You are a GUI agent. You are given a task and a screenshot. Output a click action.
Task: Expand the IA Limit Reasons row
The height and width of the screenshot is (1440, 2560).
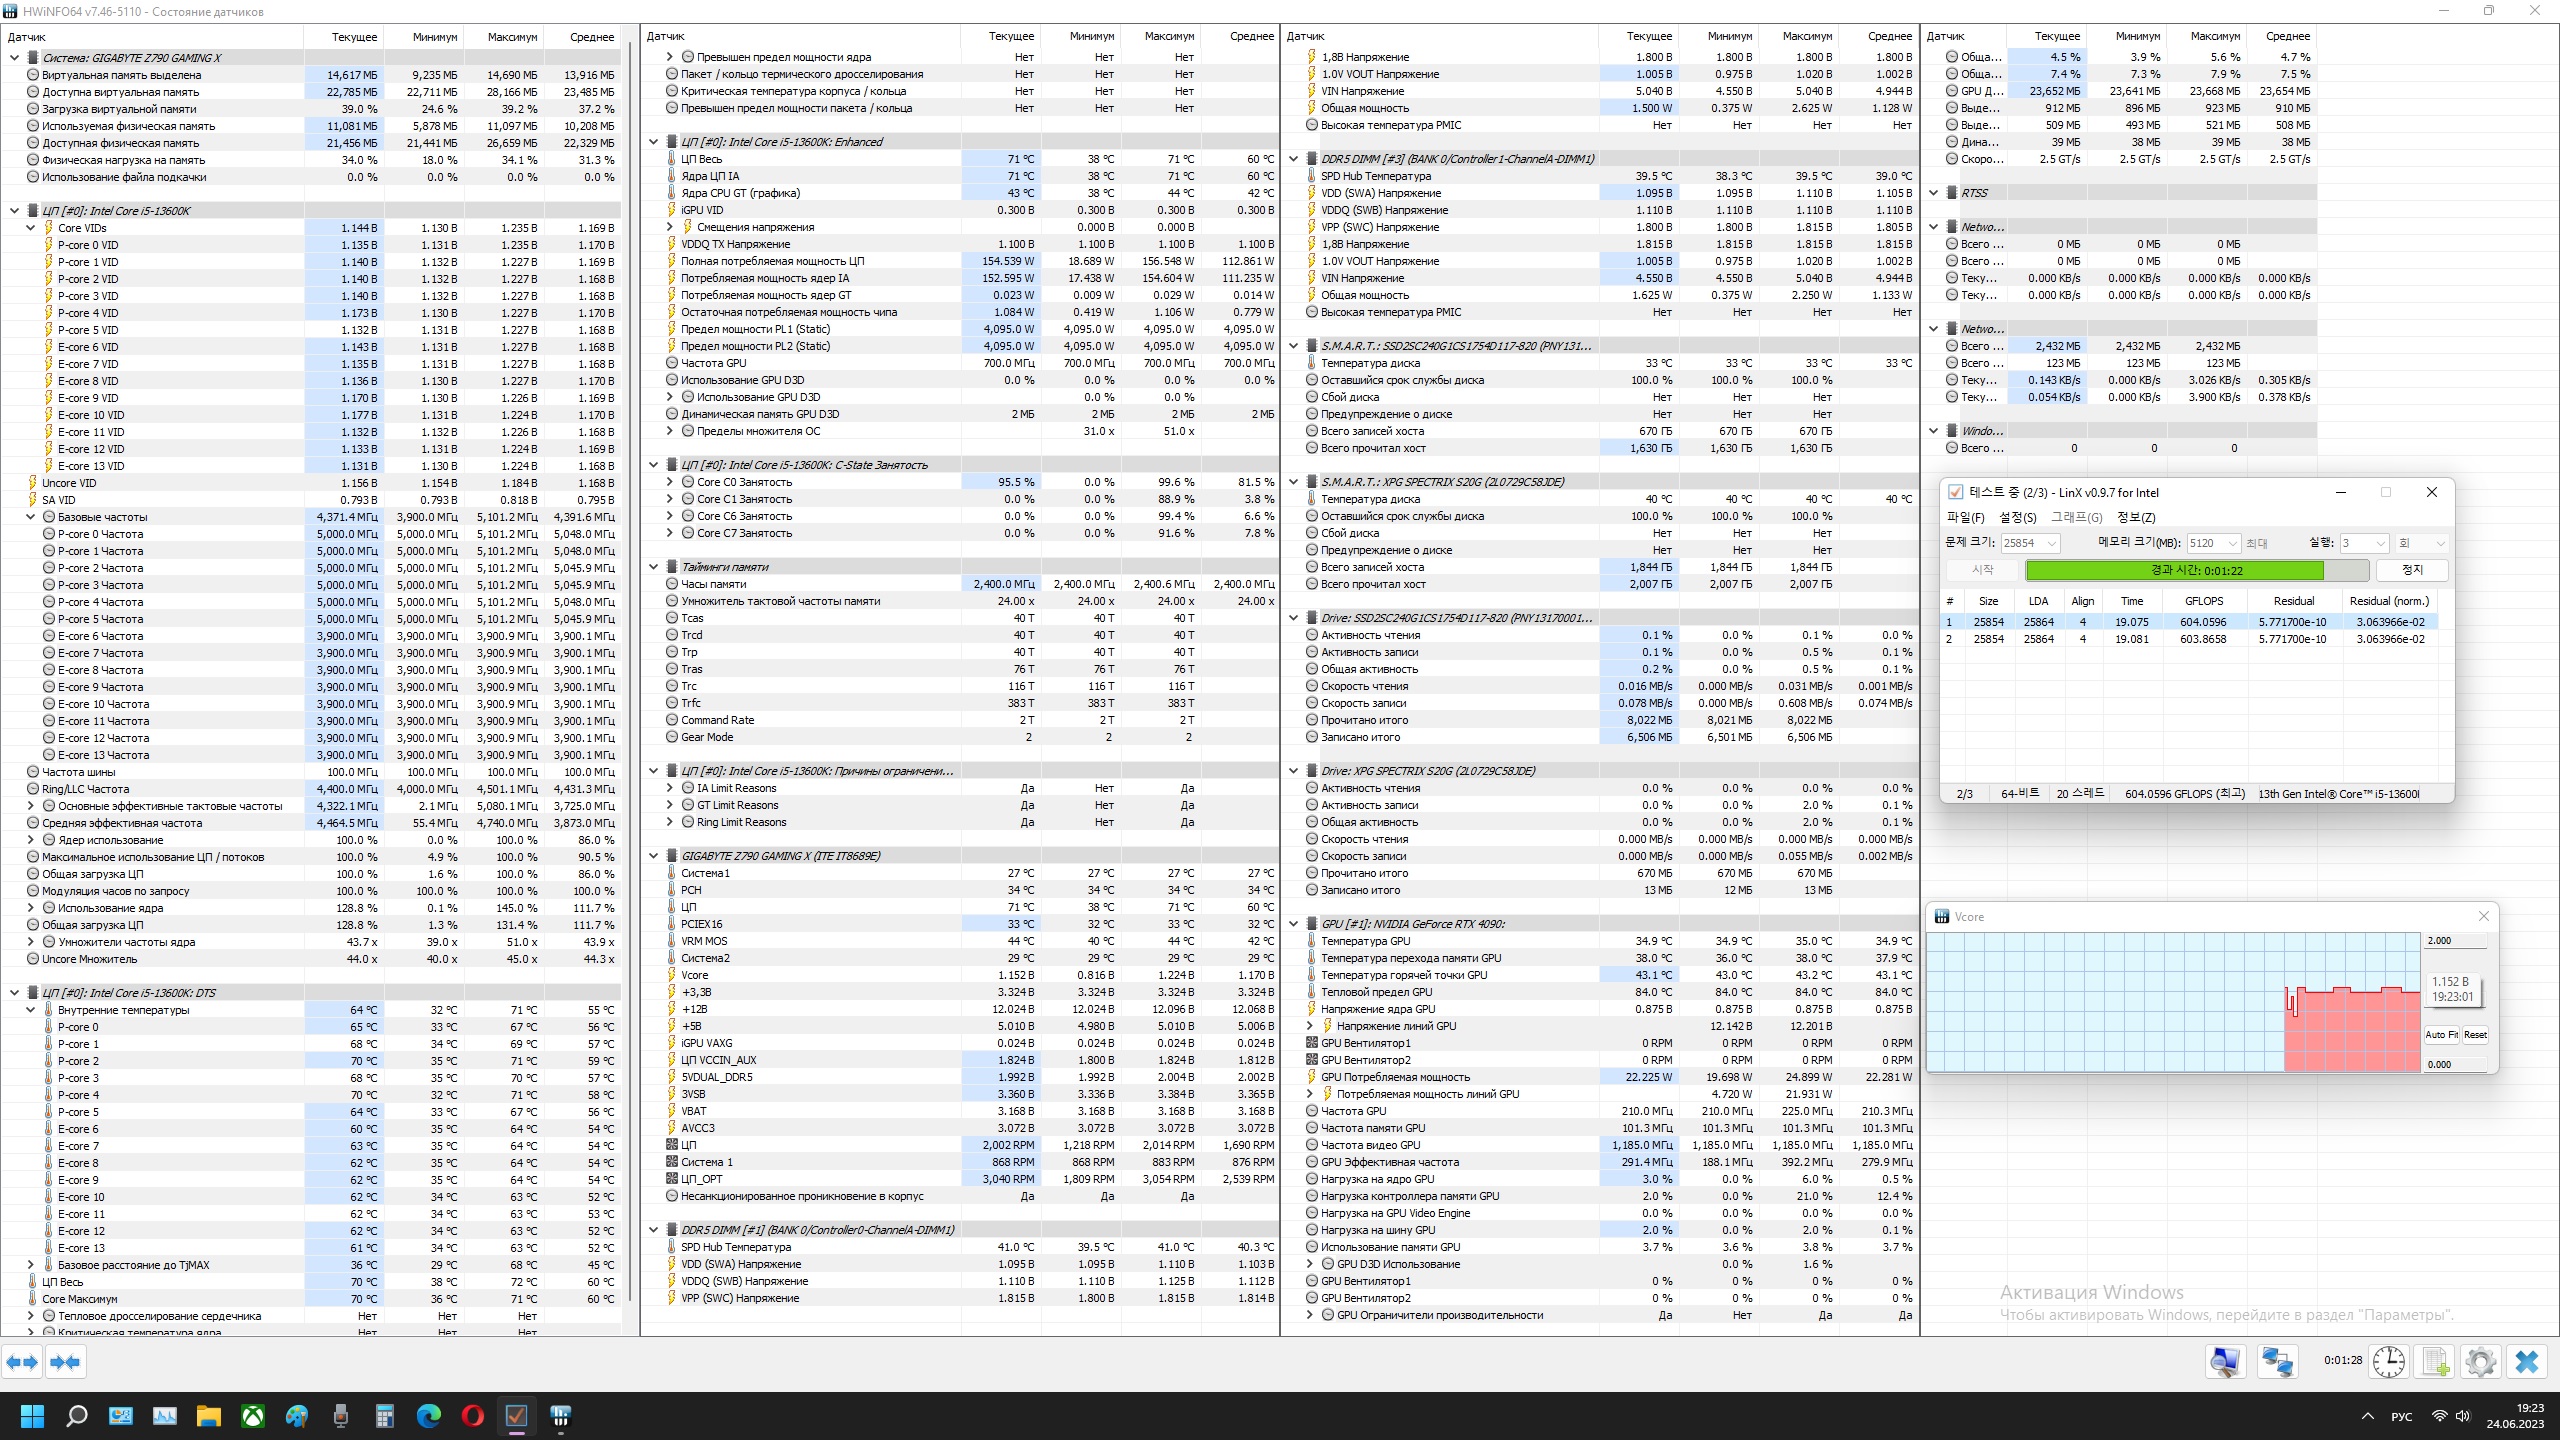[x=670, y=788]
